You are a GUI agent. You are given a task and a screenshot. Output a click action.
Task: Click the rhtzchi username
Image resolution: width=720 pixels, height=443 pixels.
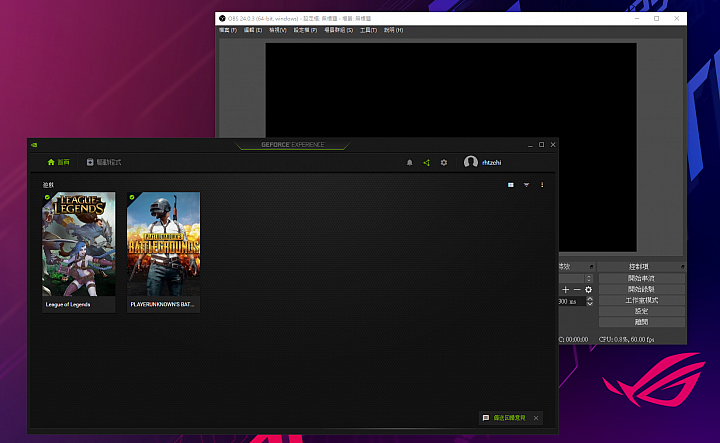pyautogui.click(x=491, y=163)
